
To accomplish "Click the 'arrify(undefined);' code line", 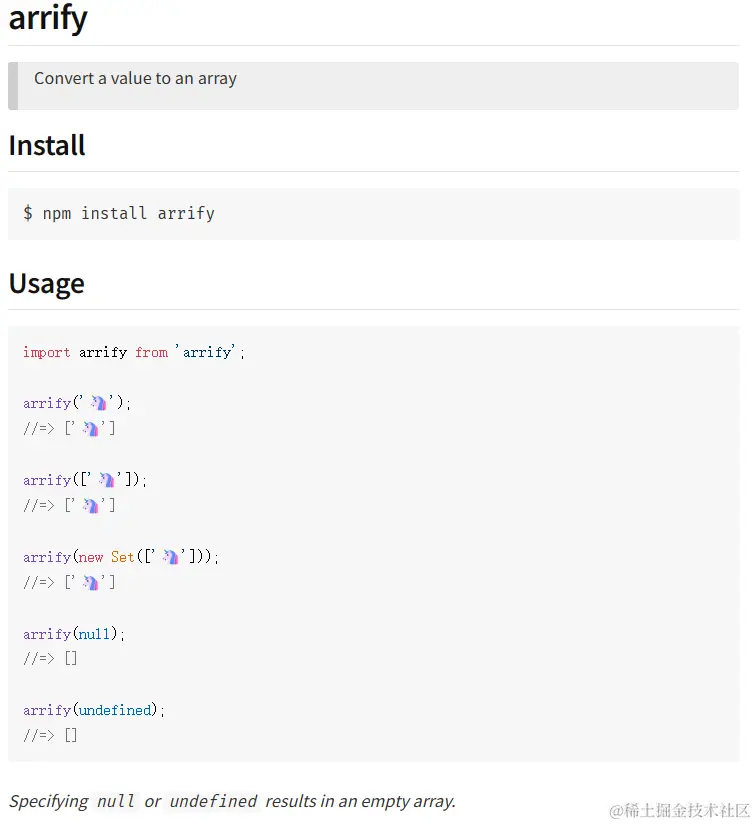I will pyautogui.click(x=94, y=710).
